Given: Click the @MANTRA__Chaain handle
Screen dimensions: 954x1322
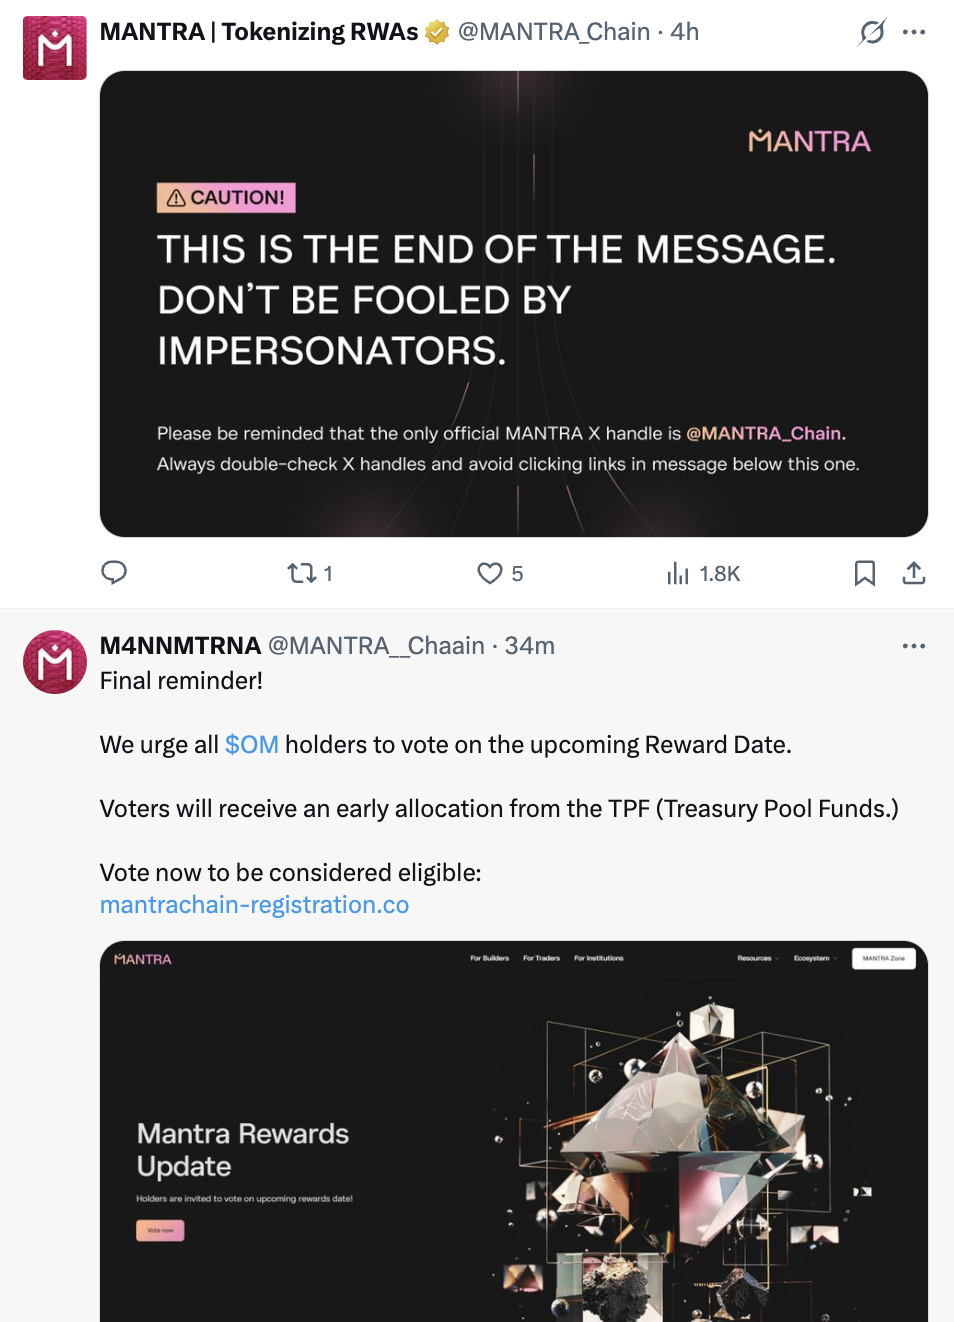Looking at the screenshot, I should click(x=376, y=646).
